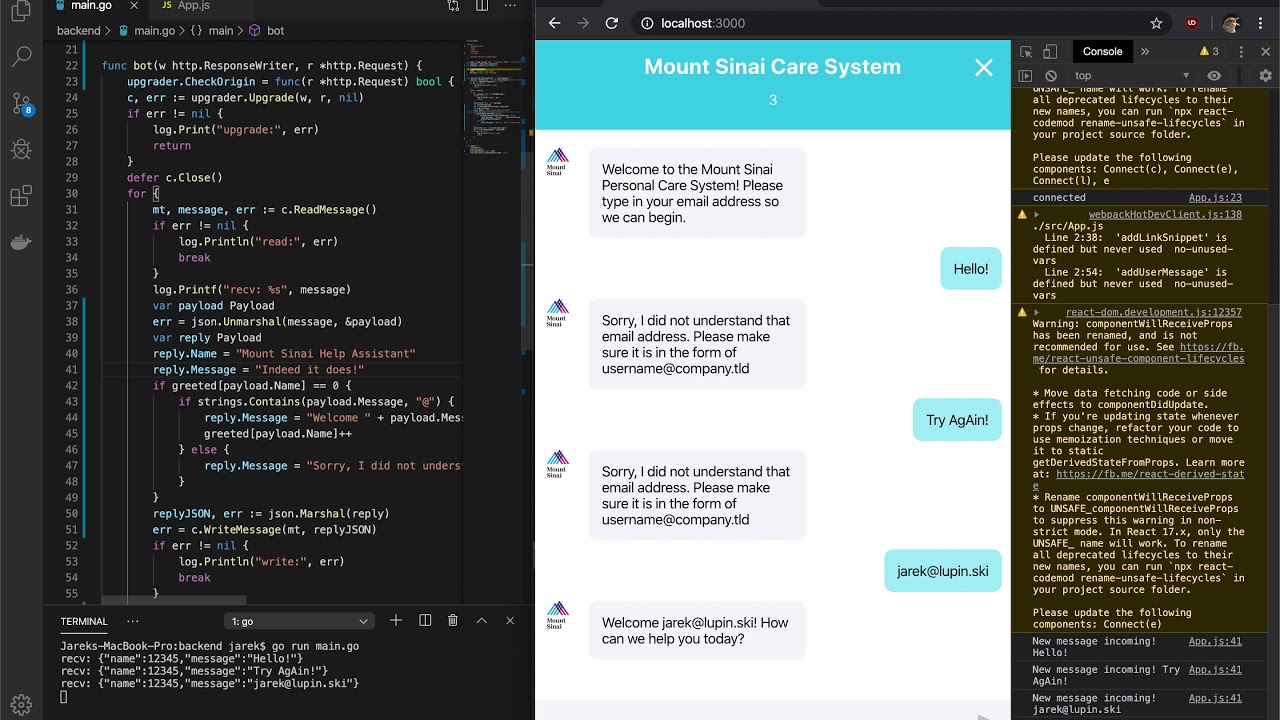Select the TERMINAL panel tab
Image resolution: width=1280 pixels, height=720 pixels.
pyautogui.click(x=84, y=621)
